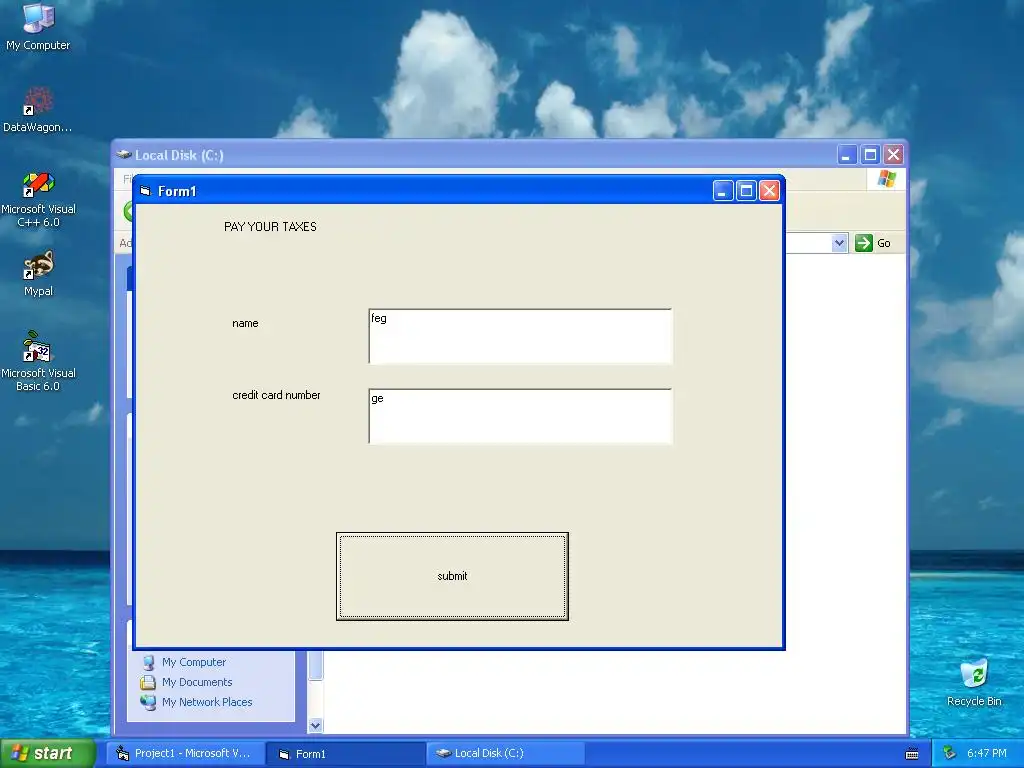Screen dimensions: 1024x768
Task: Open the My Computer link in Other Places
Action: click(194, 662)
